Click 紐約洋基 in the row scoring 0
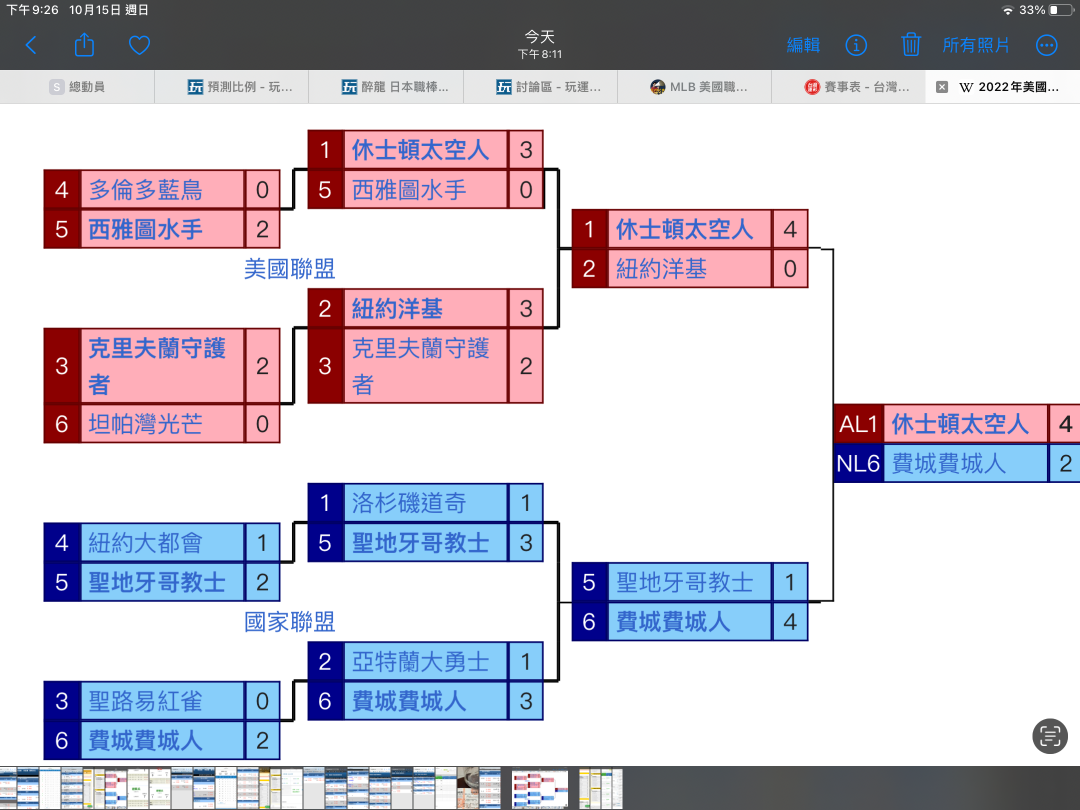 click(x=661, y=269)
